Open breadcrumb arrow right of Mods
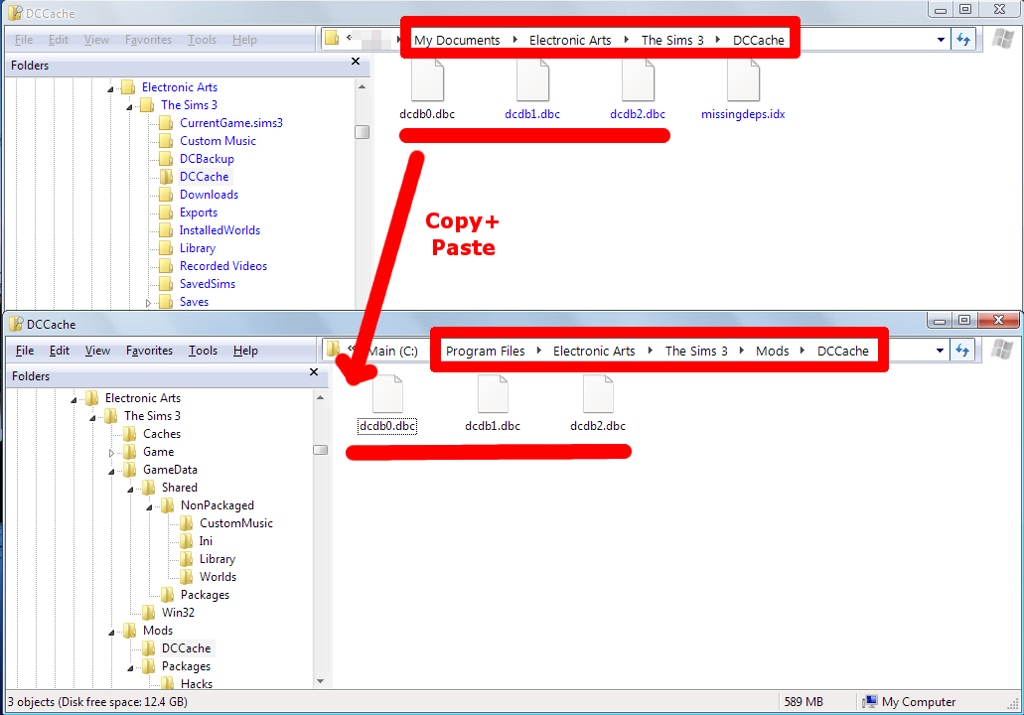 tap(803, 350)
